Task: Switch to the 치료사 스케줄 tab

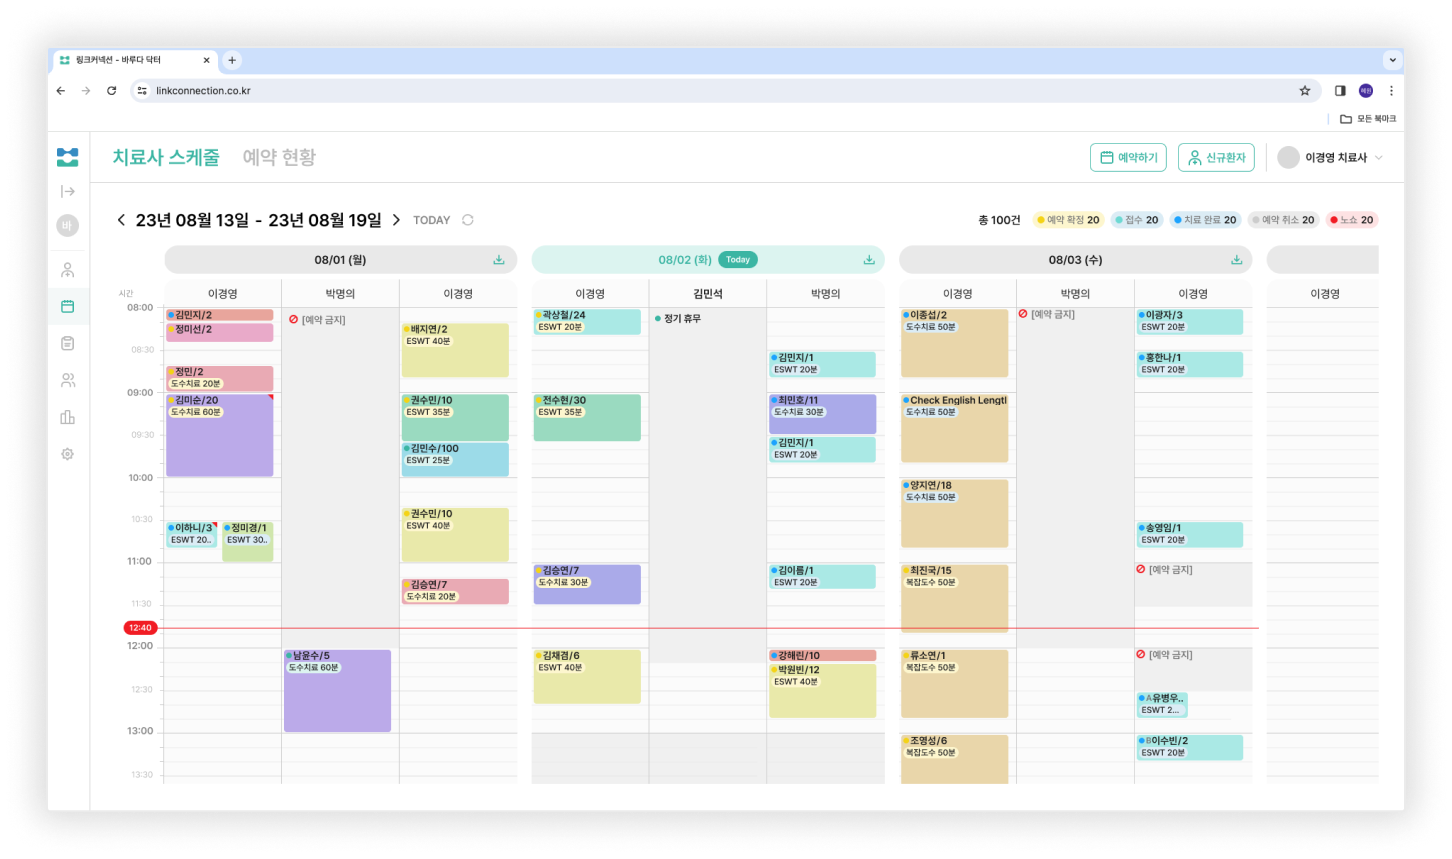Action: (x=166, y=158)
